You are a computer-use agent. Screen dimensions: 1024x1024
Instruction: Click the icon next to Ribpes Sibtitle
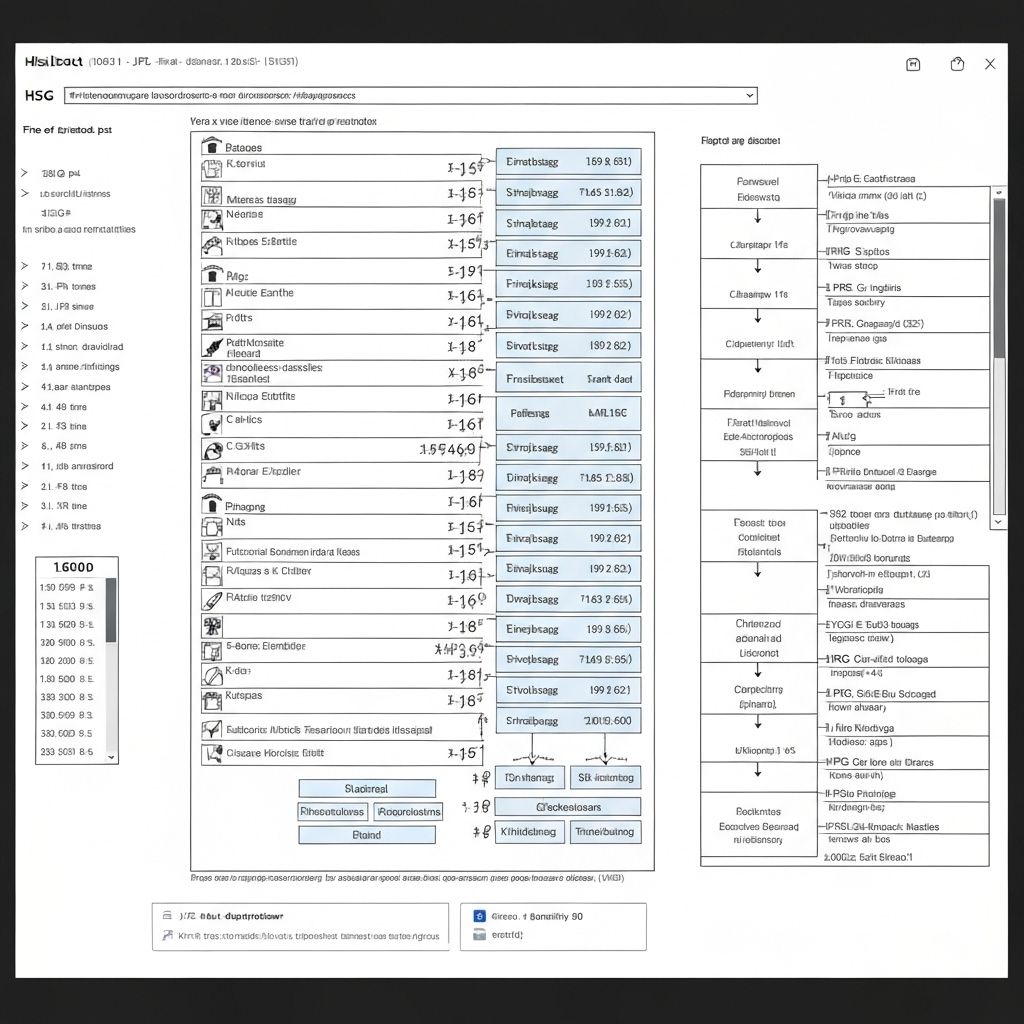coord(211,243)
